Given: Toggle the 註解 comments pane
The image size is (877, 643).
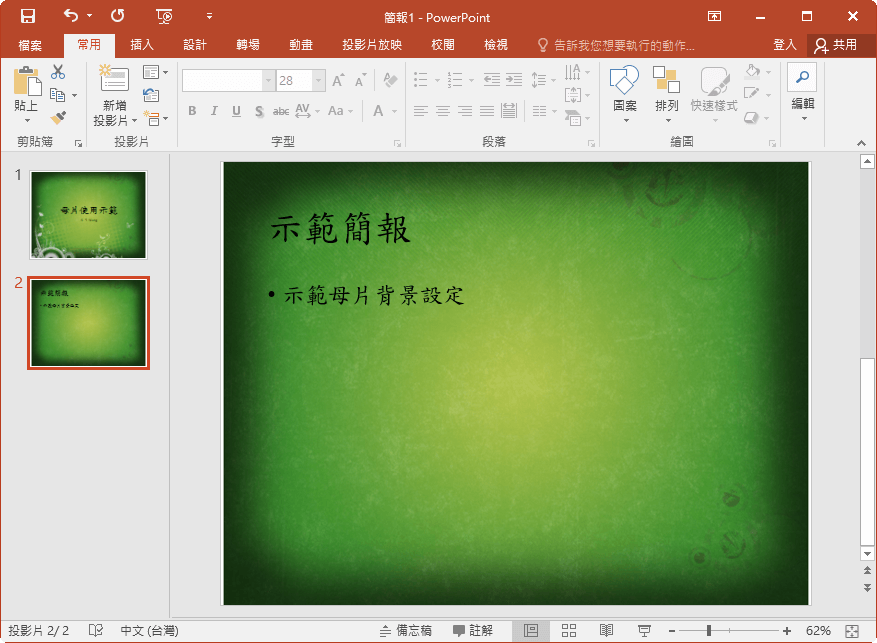Looking at the screenshot, I should click(473, 631).
